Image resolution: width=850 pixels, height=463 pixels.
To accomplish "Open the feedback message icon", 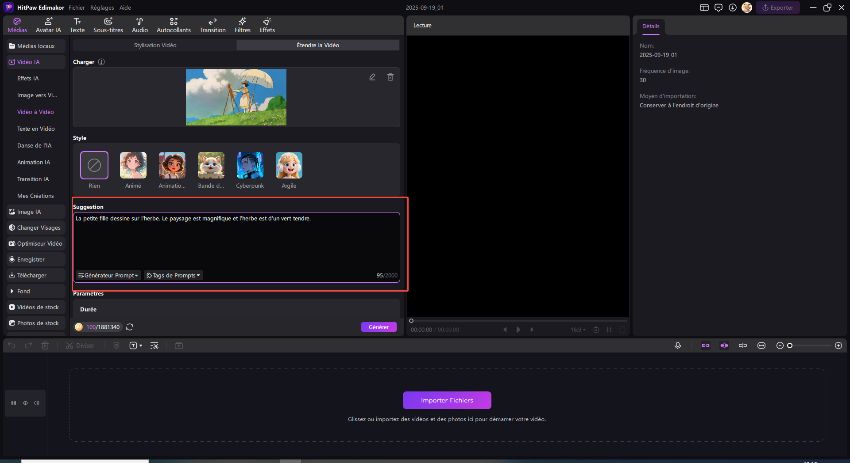I will (718, 8).
